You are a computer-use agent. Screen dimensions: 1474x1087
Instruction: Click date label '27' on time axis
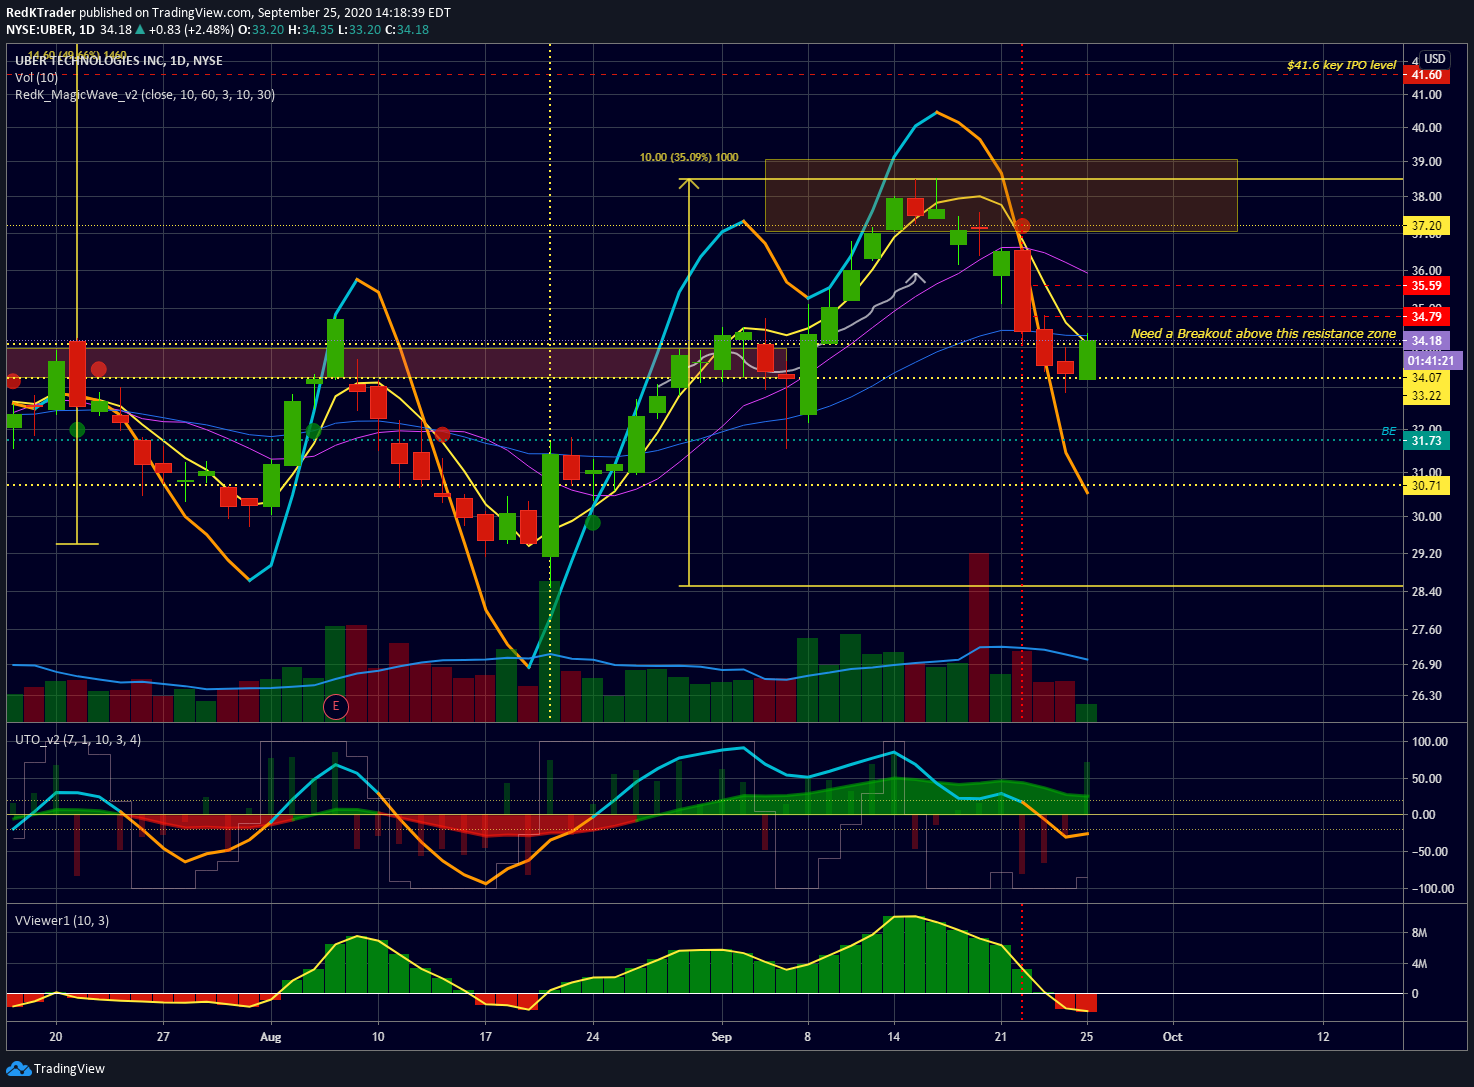(163, 1037)
